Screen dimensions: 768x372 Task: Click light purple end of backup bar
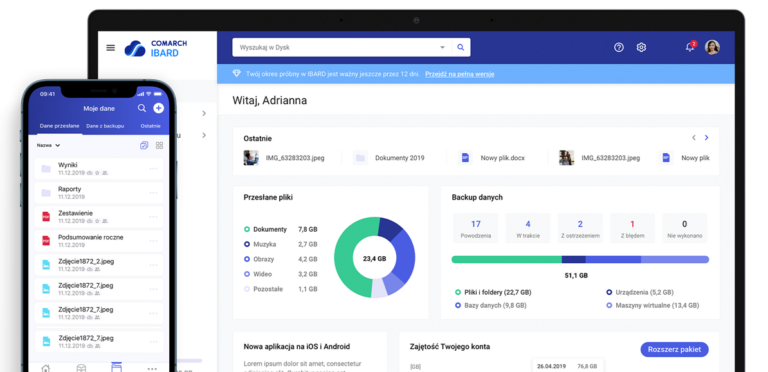pyautogui.click(x=675, y=259)
